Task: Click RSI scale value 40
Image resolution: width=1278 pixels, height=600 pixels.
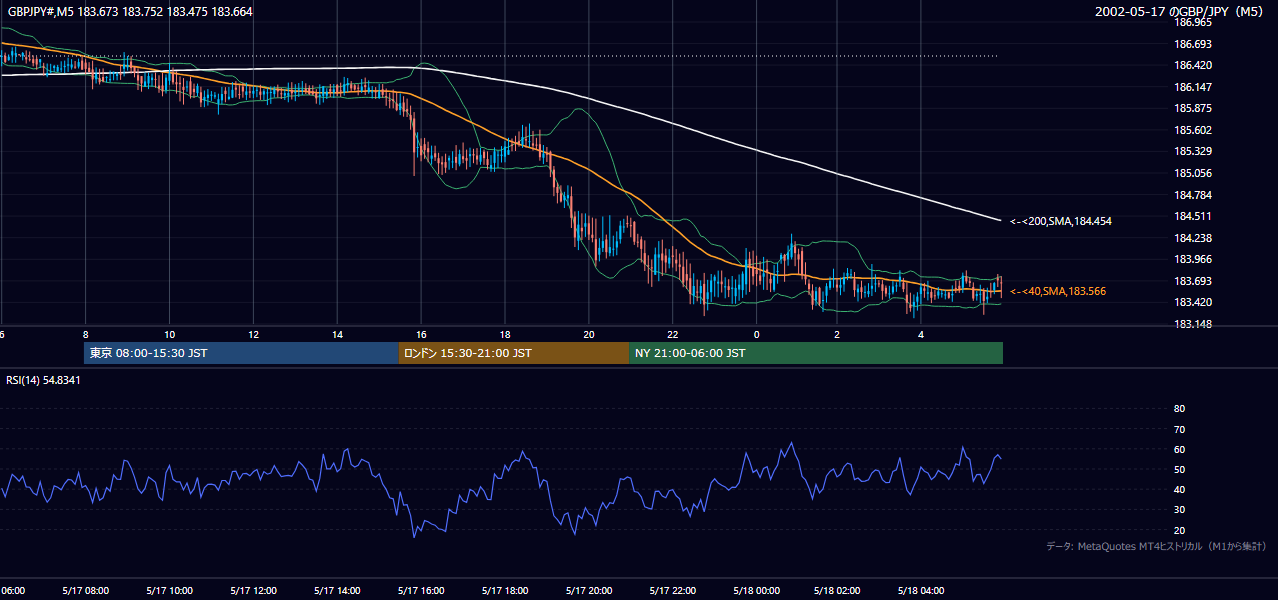Action: pyautogui.click(x=1179, y=490)
